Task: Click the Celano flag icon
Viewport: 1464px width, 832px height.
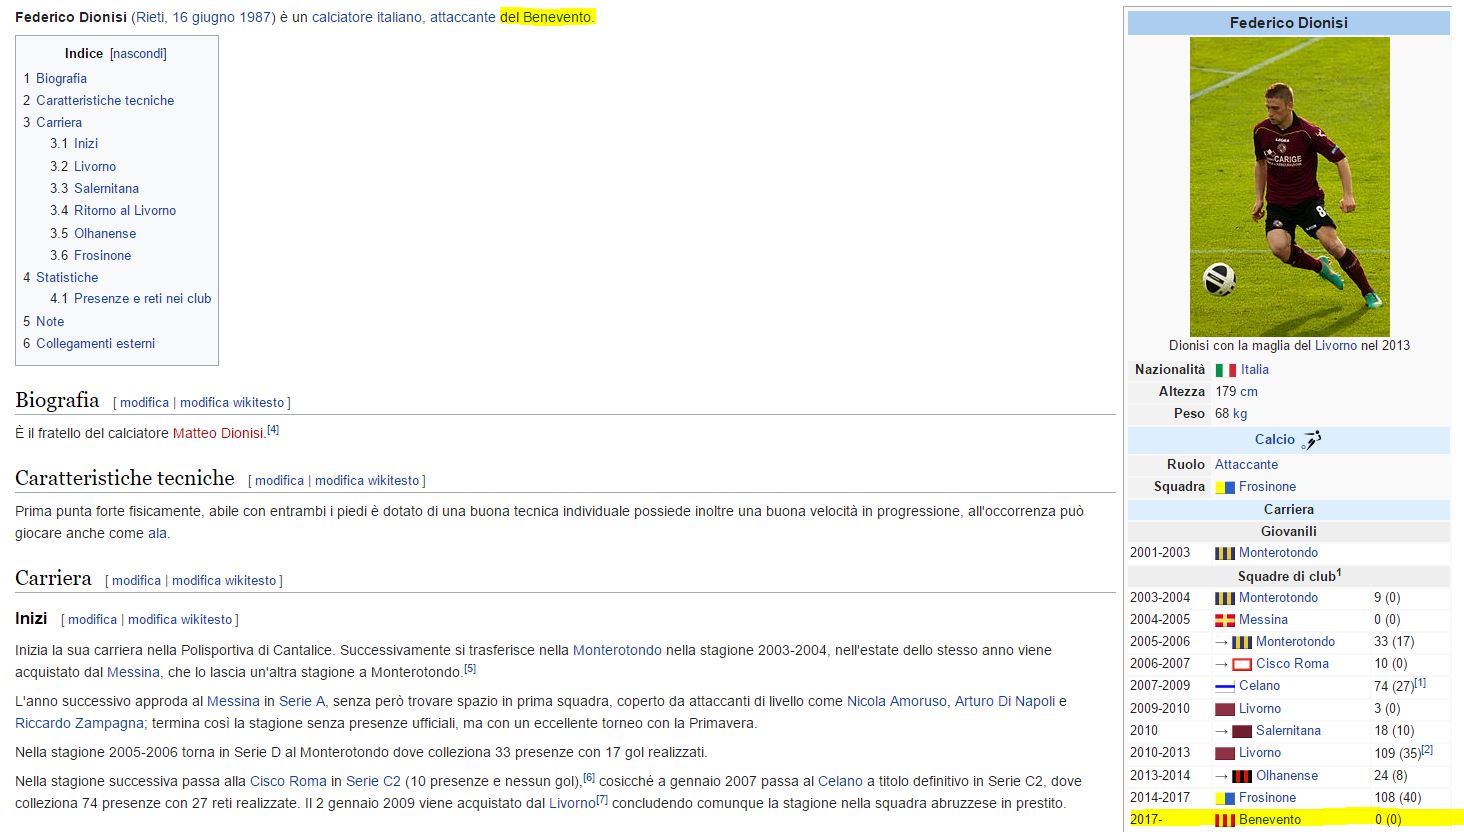Action: pyautogui.click(x=1225, y=686)
